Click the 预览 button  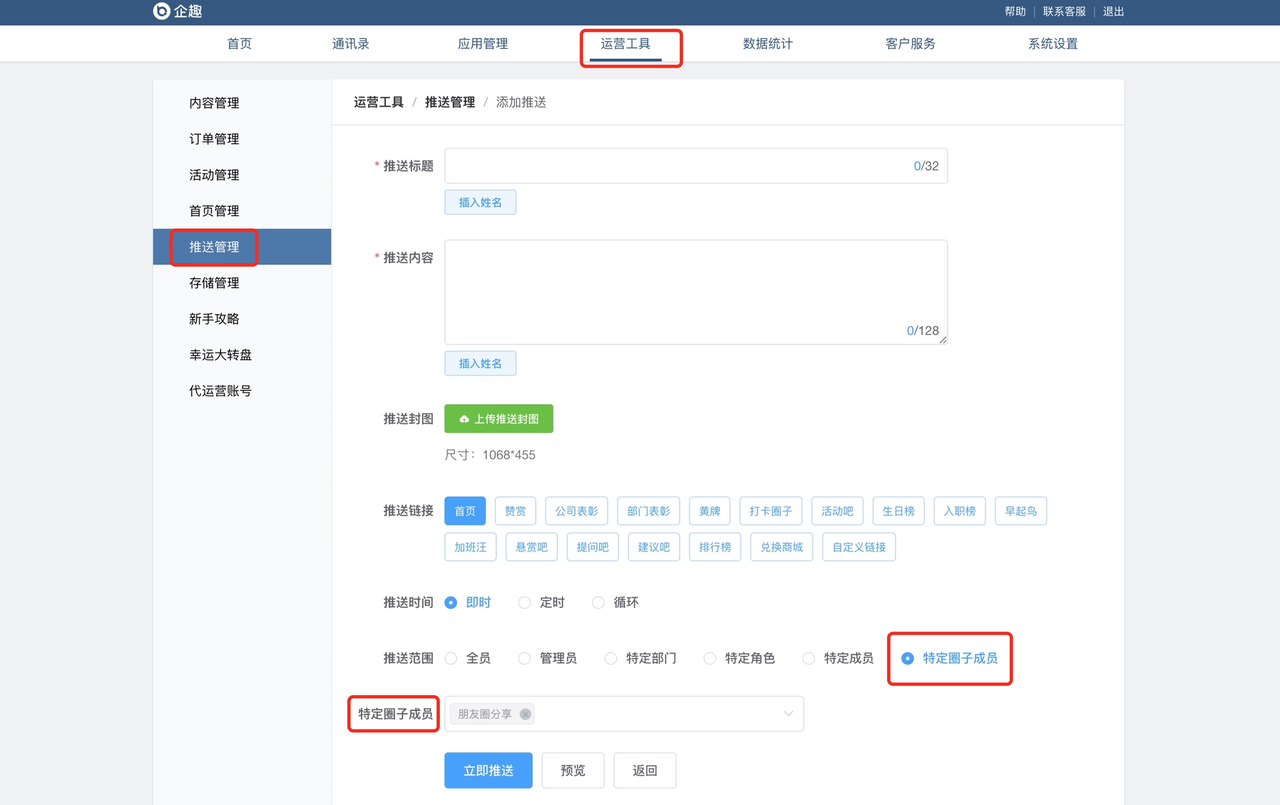pyautogui.click(x=573, y=771)
